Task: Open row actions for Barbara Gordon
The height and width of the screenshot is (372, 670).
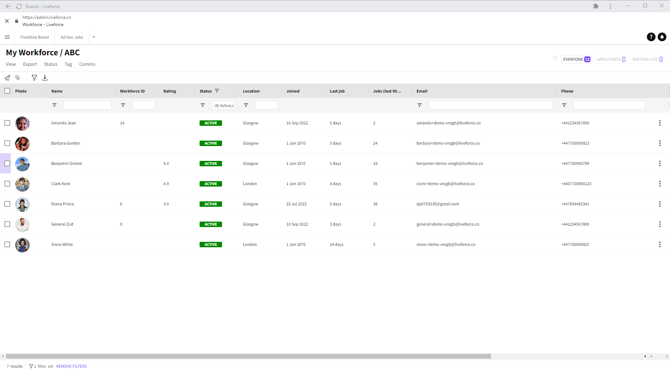Action: 660,143
